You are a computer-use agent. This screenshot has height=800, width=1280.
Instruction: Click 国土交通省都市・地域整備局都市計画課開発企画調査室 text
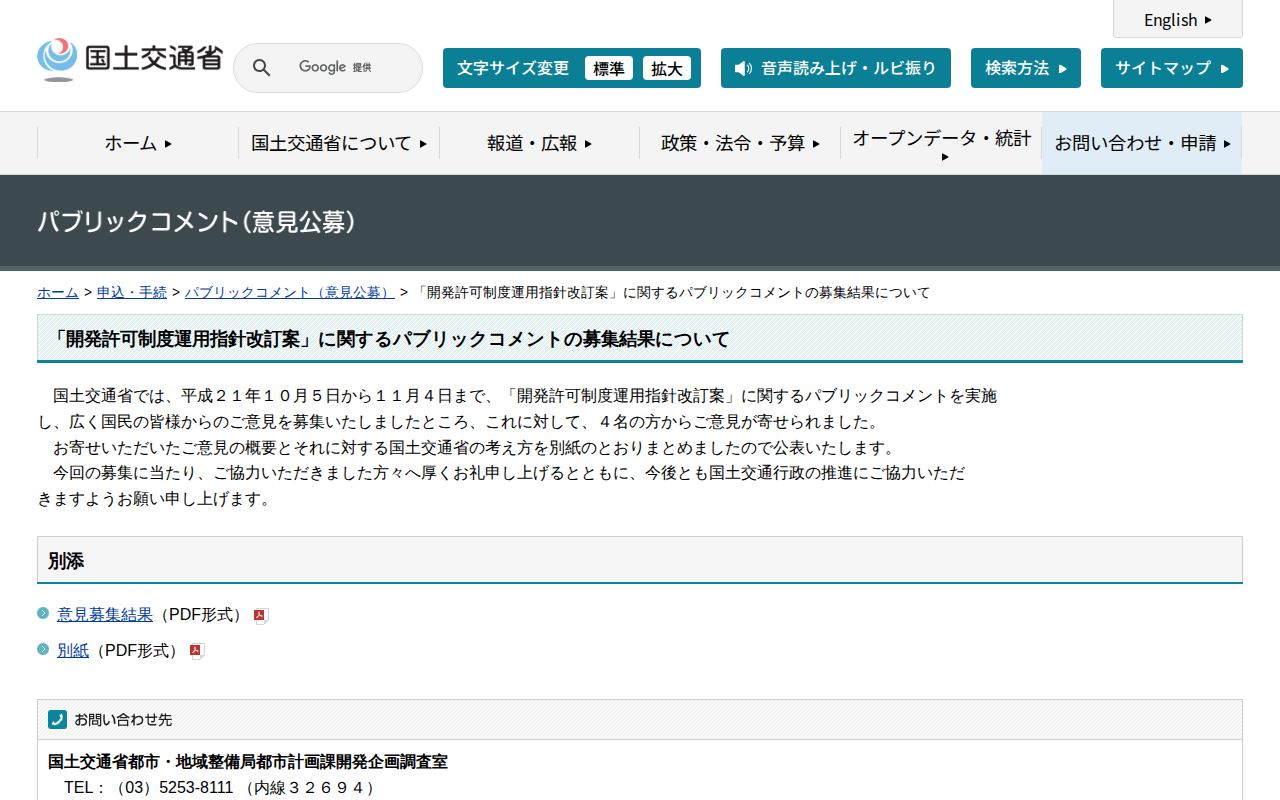click(248, 762)
